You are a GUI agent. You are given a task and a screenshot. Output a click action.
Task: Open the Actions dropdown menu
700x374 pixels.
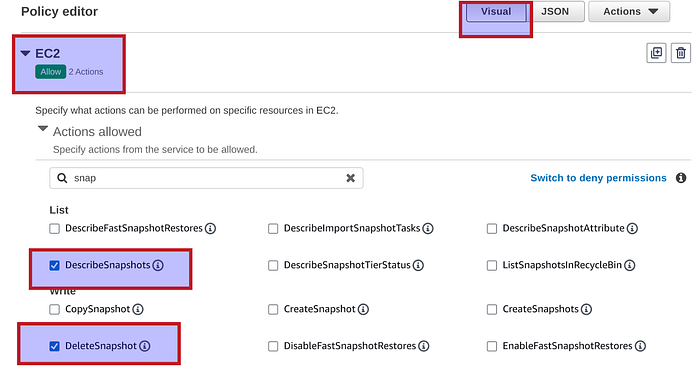click(629, 12)
